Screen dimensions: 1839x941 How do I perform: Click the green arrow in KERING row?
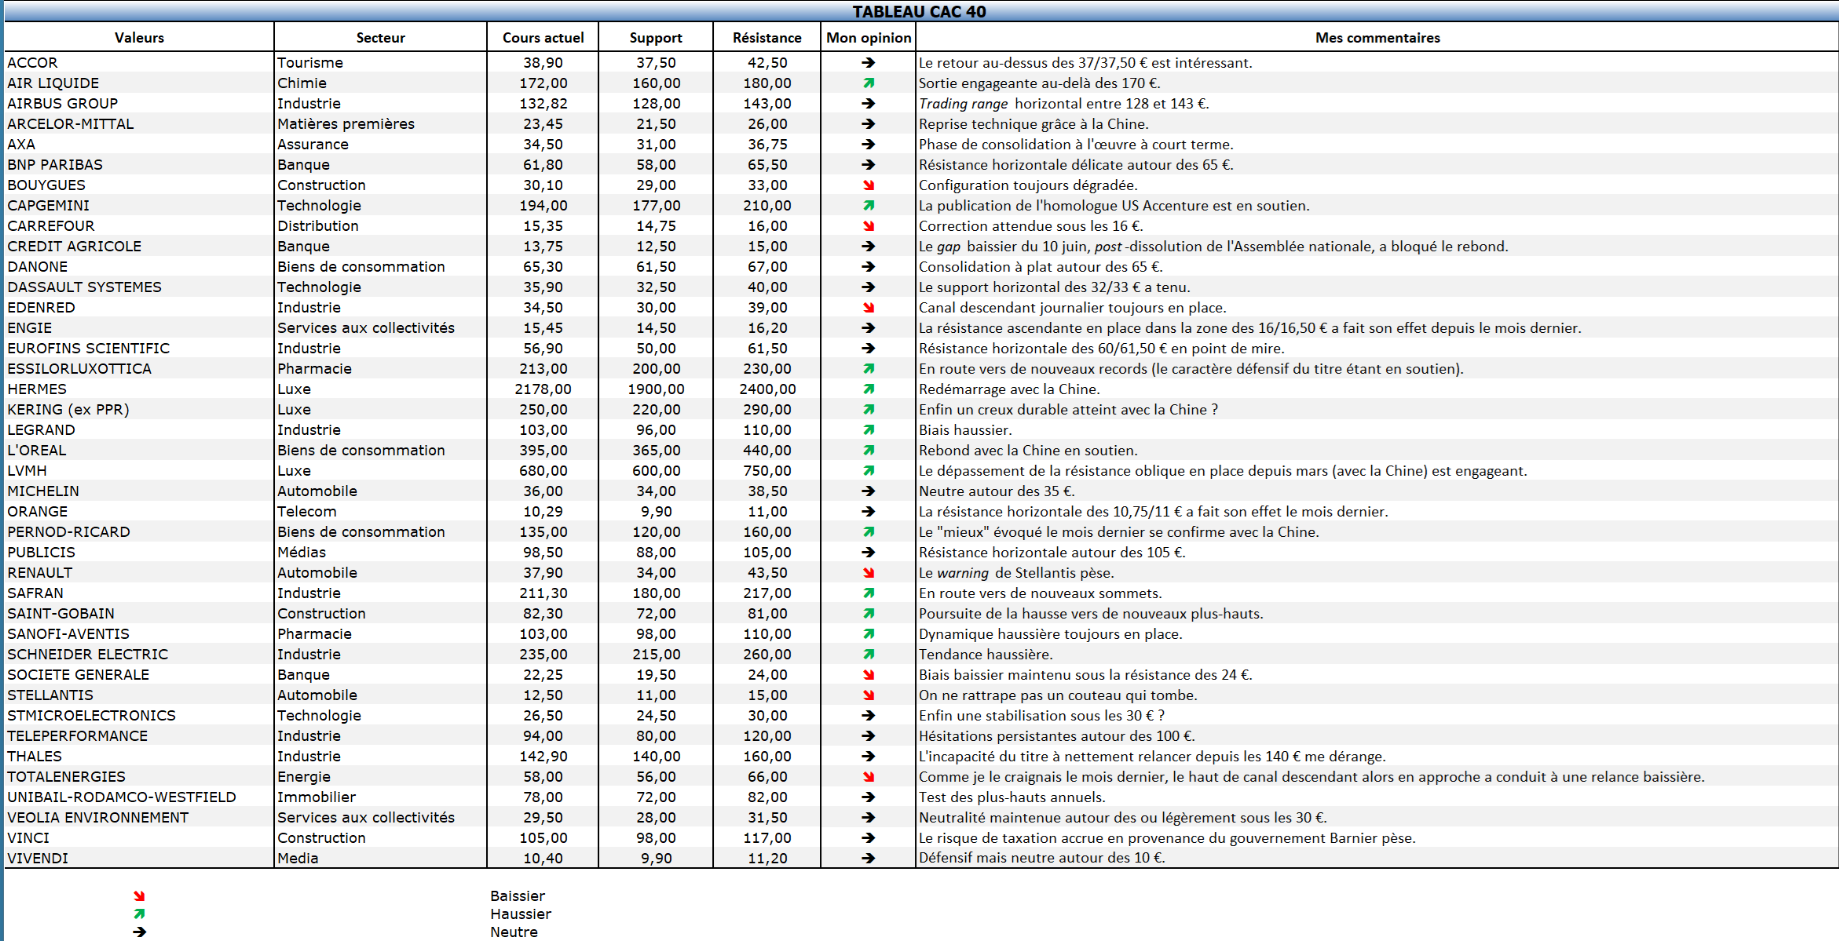coord(868,410)
